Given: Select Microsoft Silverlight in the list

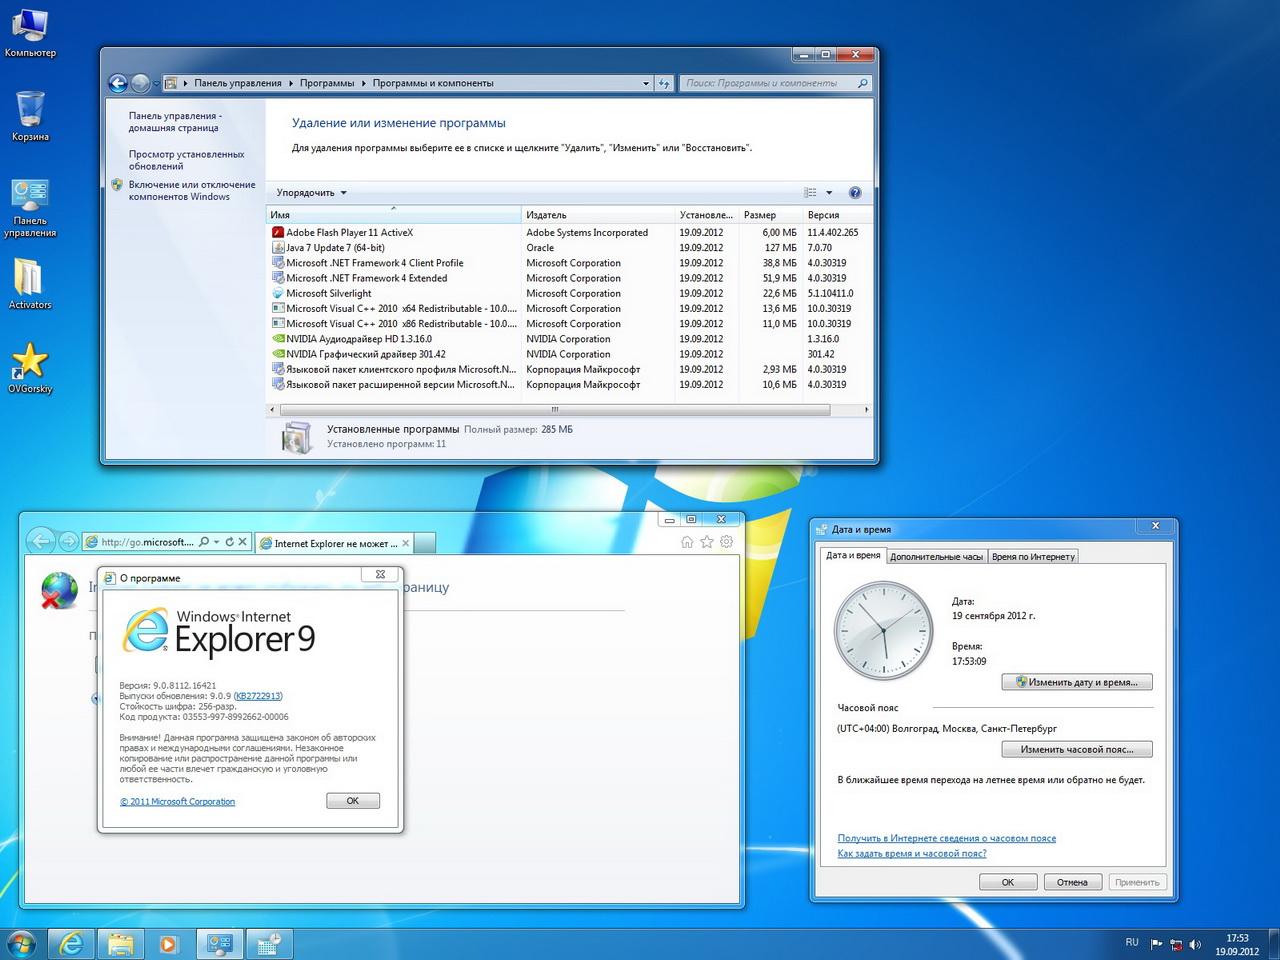Looking at the screenshot, I should pos(569,294).
